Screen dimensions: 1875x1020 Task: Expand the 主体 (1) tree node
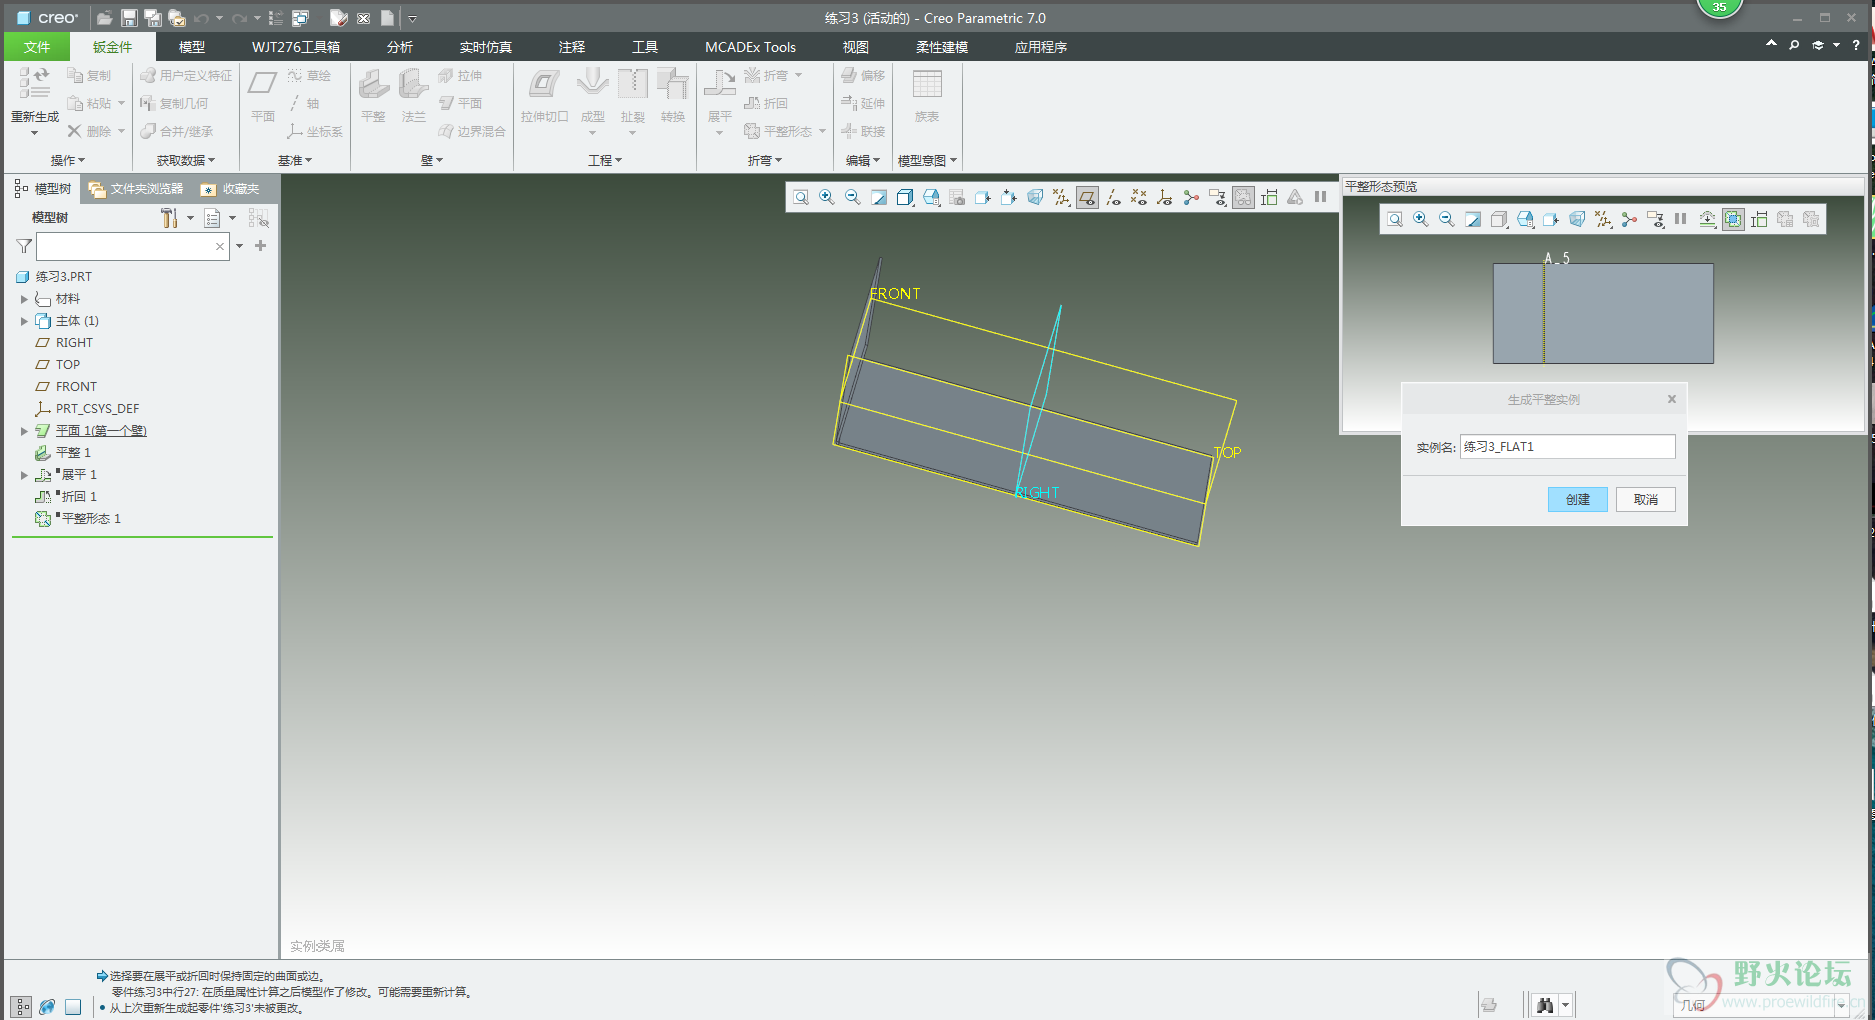click(24, 321)
